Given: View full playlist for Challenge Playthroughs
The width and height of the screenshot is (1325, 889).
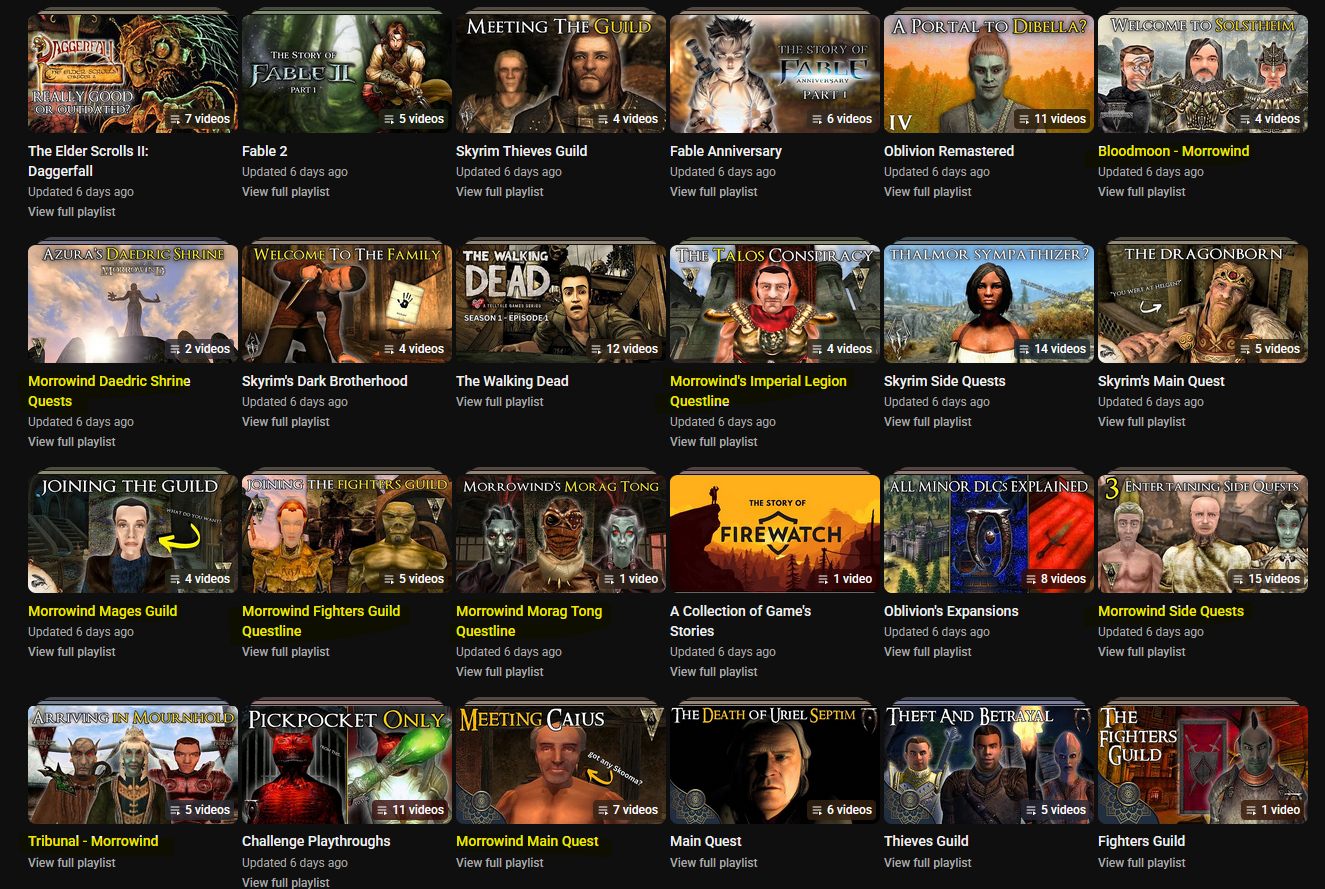Looking at the screenshot, I should tap(285, 882).
